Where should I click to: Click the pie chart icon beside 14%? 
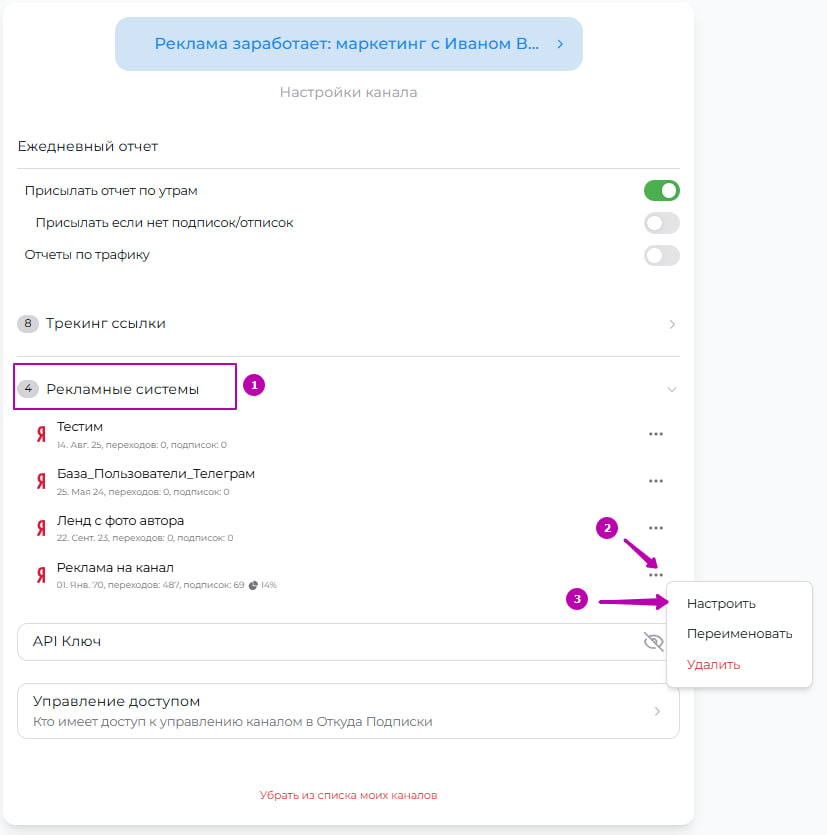point(253,585)
